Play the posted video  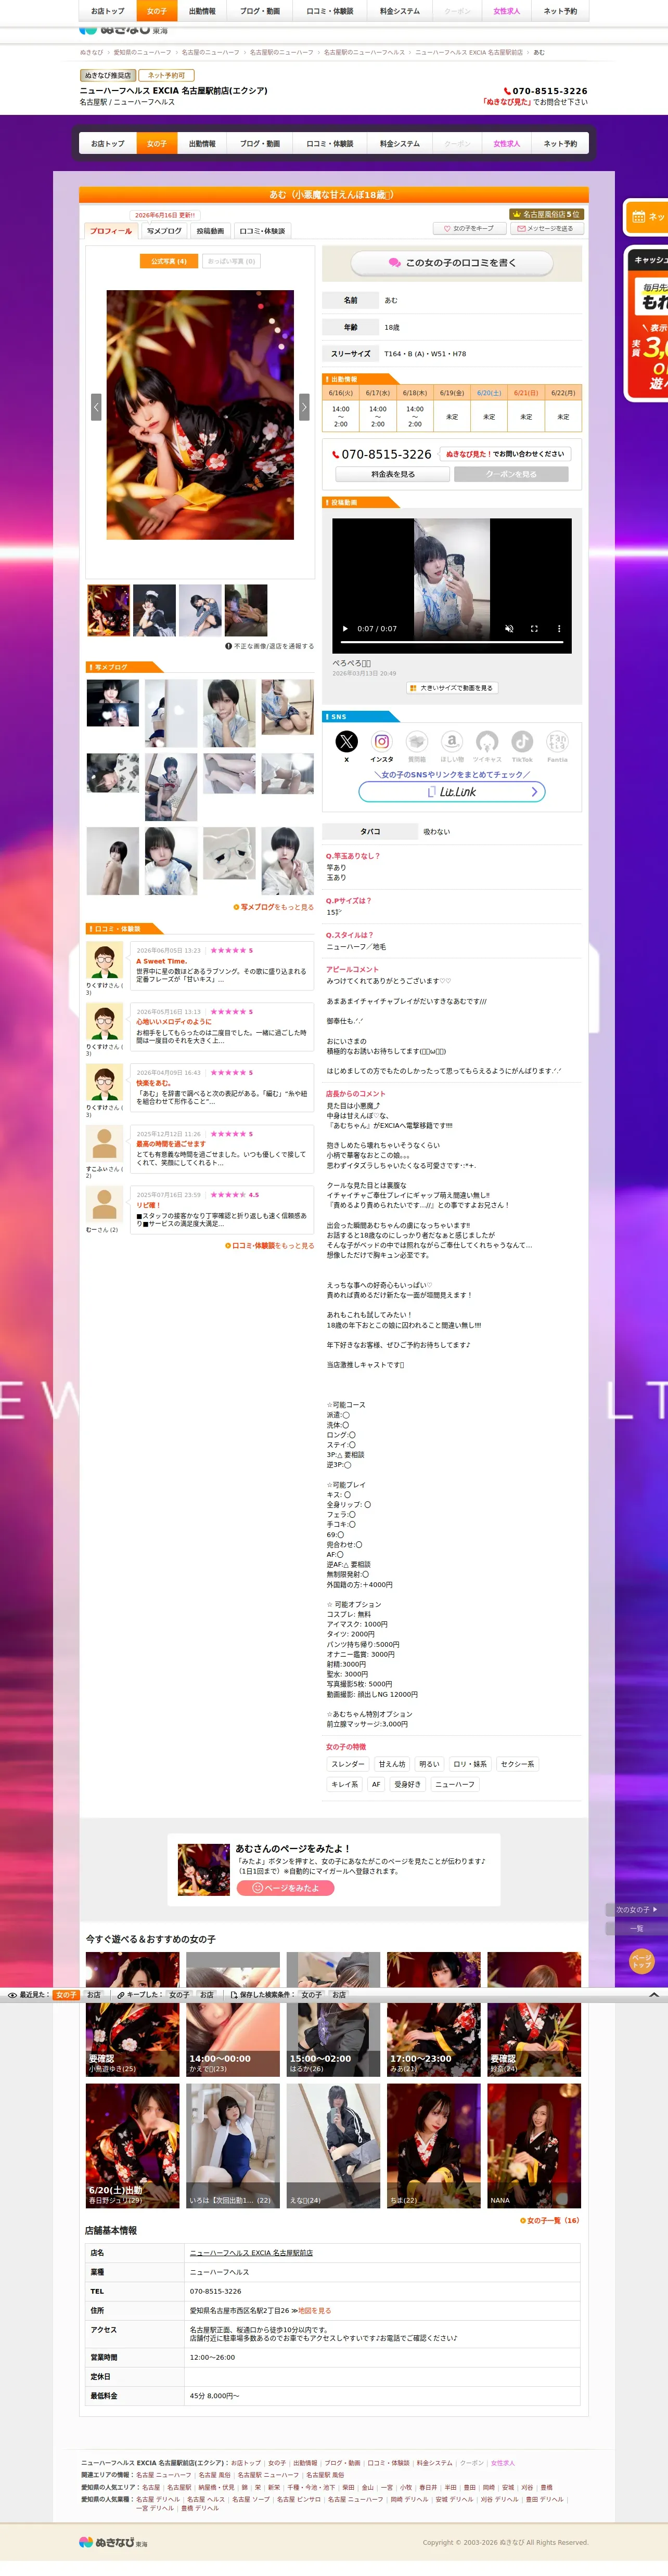click(346, 629)
